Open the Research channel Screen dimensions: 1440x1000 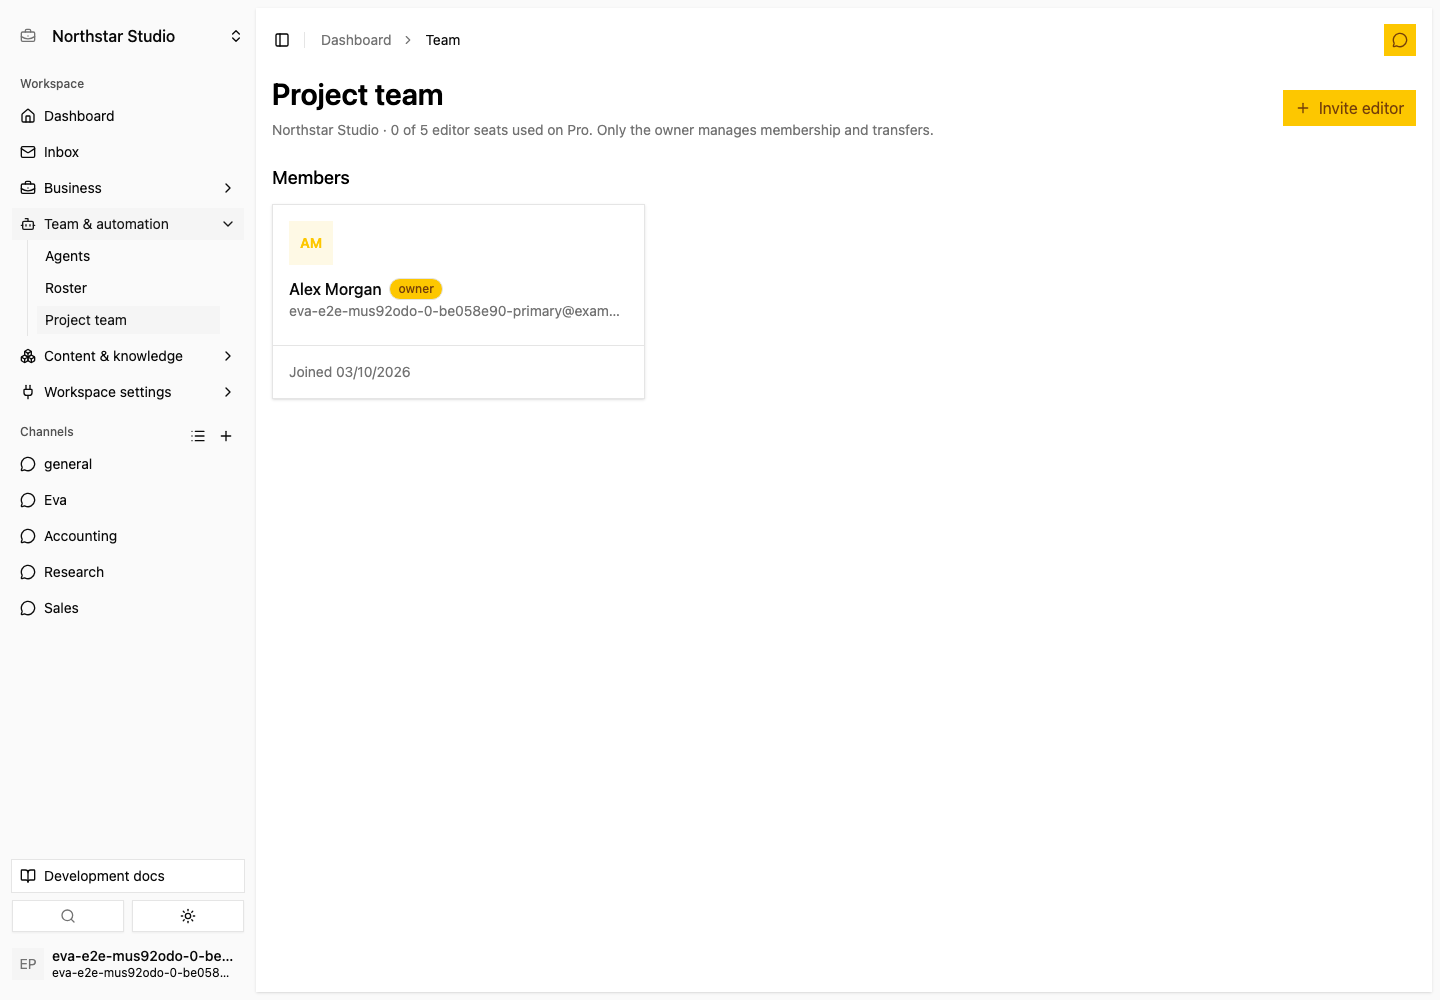(128, 572)
